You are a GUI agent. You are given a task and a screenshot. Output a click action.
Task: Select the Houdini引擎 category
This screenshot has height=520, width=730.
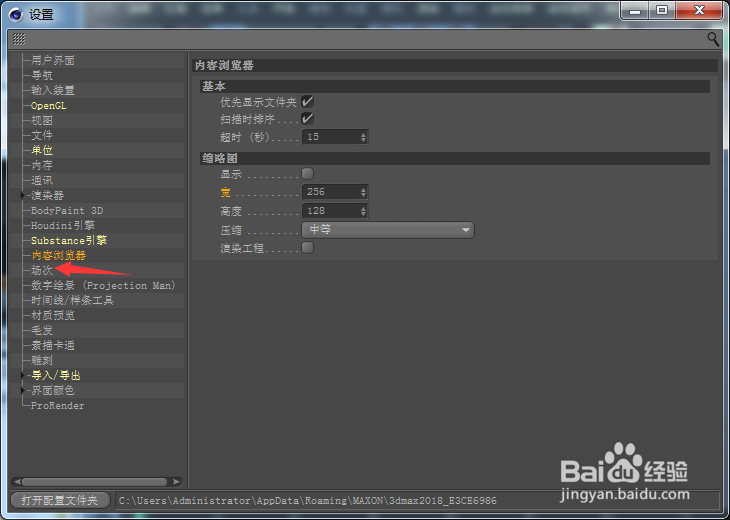[63, 225]
